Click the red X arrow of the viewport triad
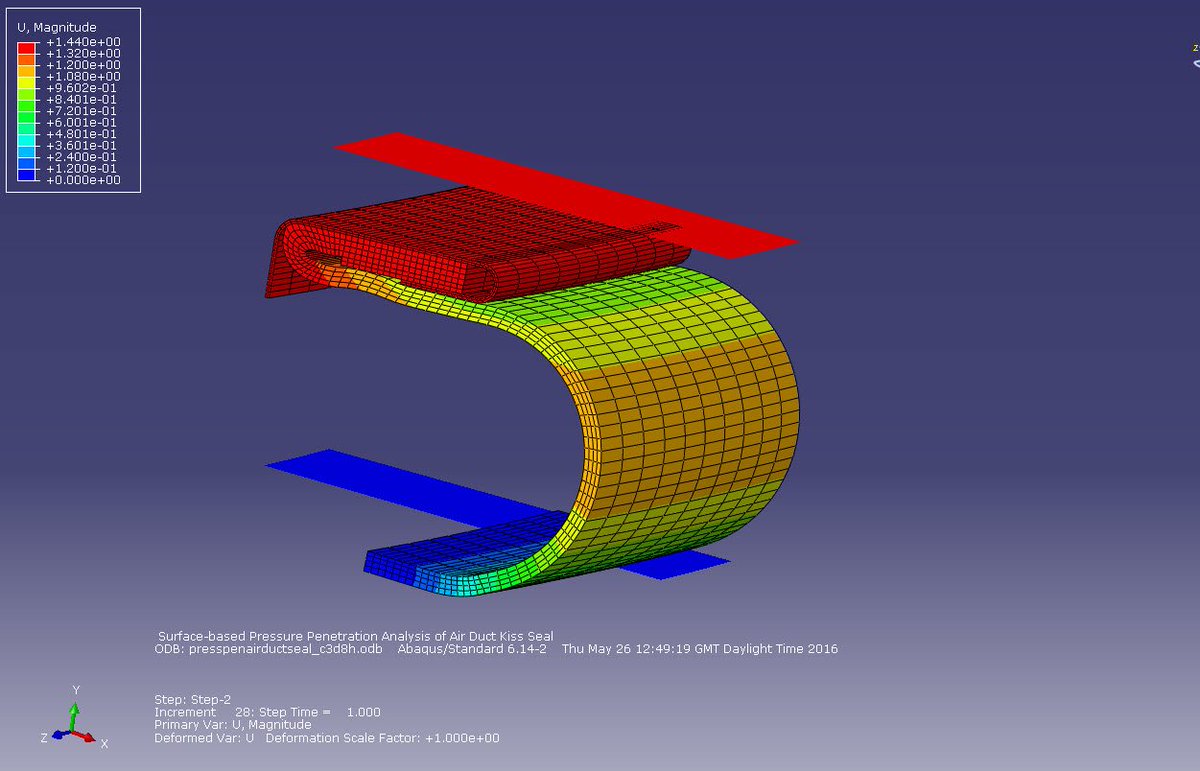The height and width of the screenshot is (771, 1200). [x=83, y=737]
